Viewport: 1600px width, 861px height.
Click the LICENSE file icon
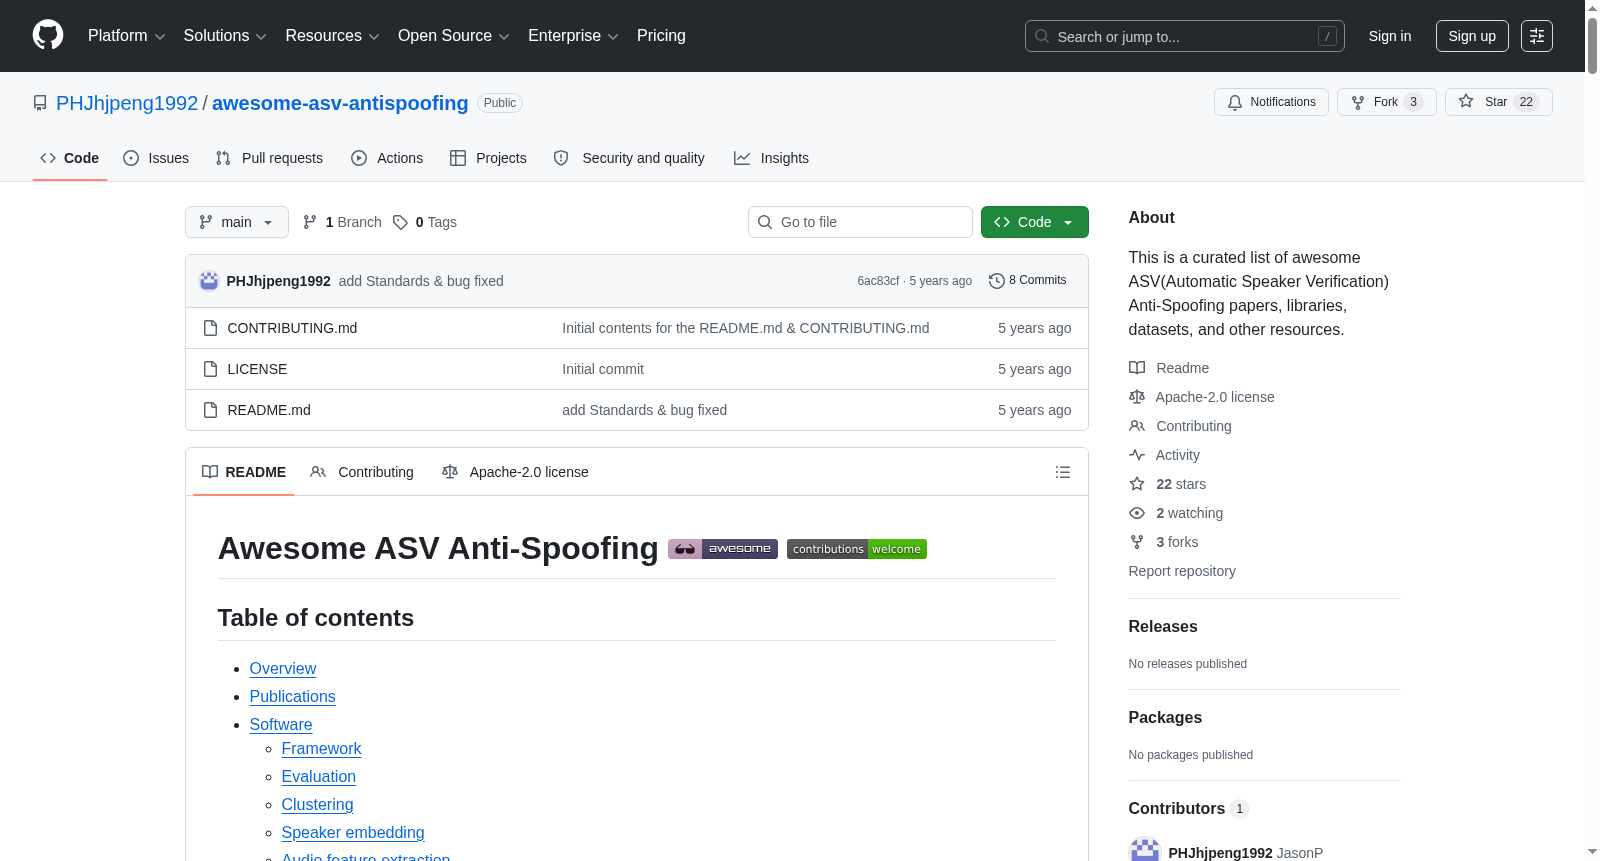[210, 369]
